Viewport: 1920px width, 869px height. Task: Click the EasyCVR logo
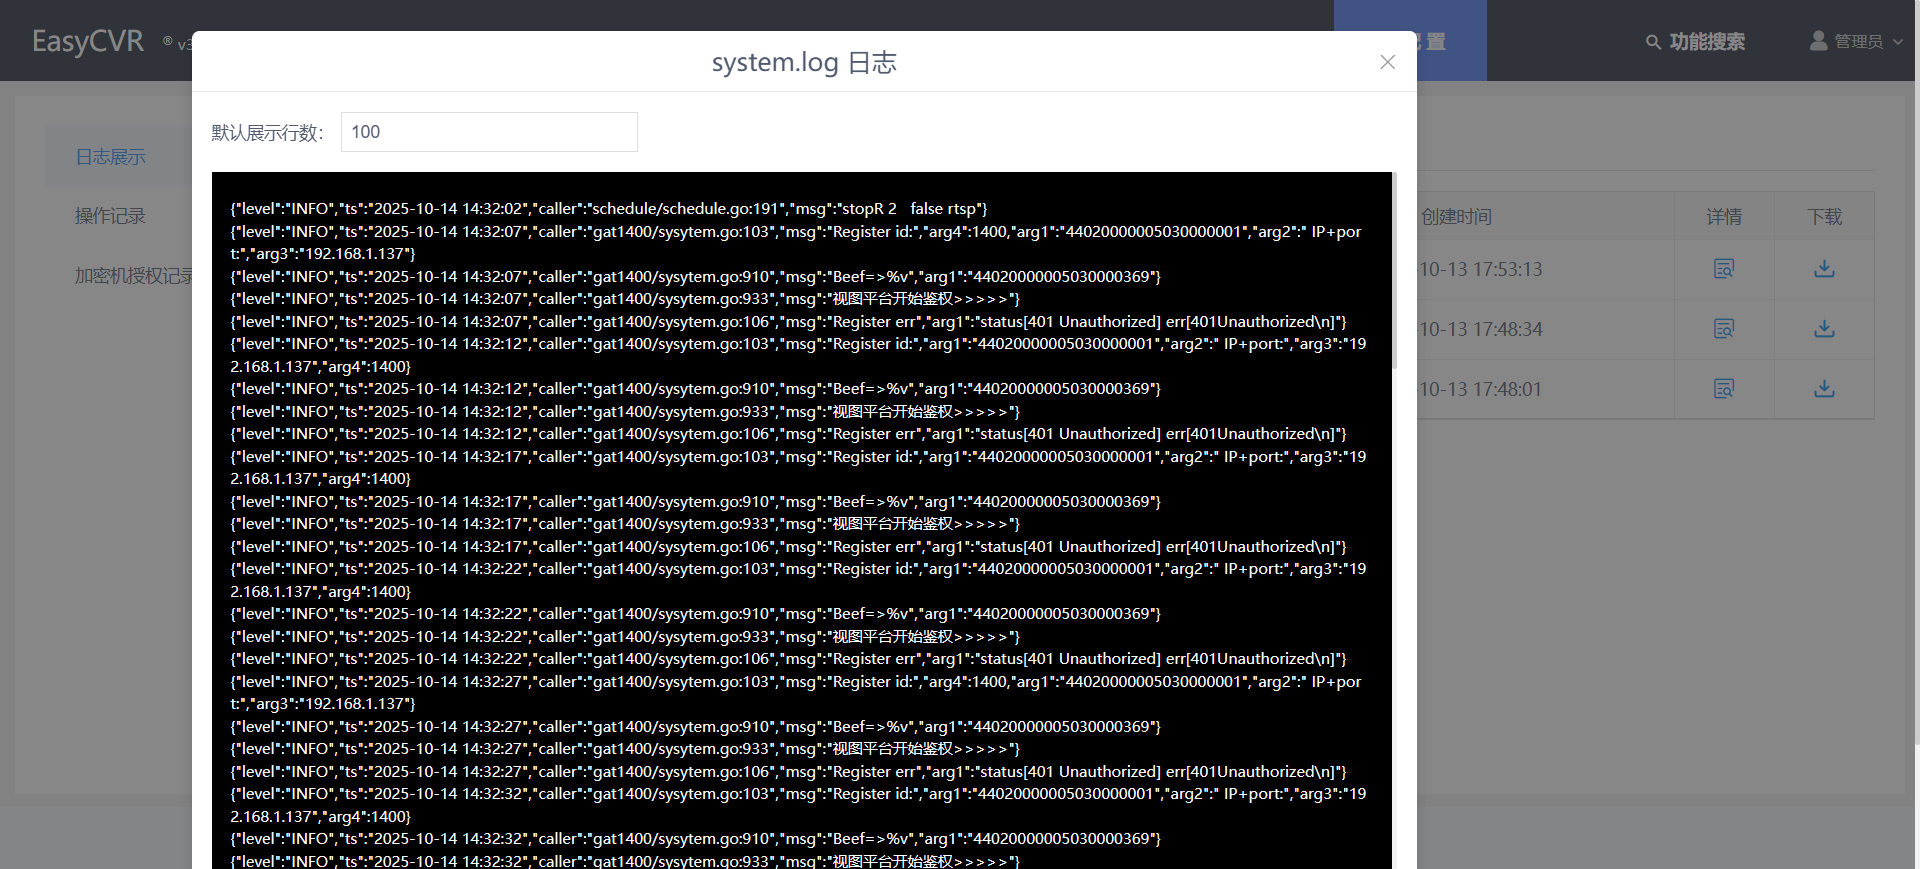[x=88, y=41]
